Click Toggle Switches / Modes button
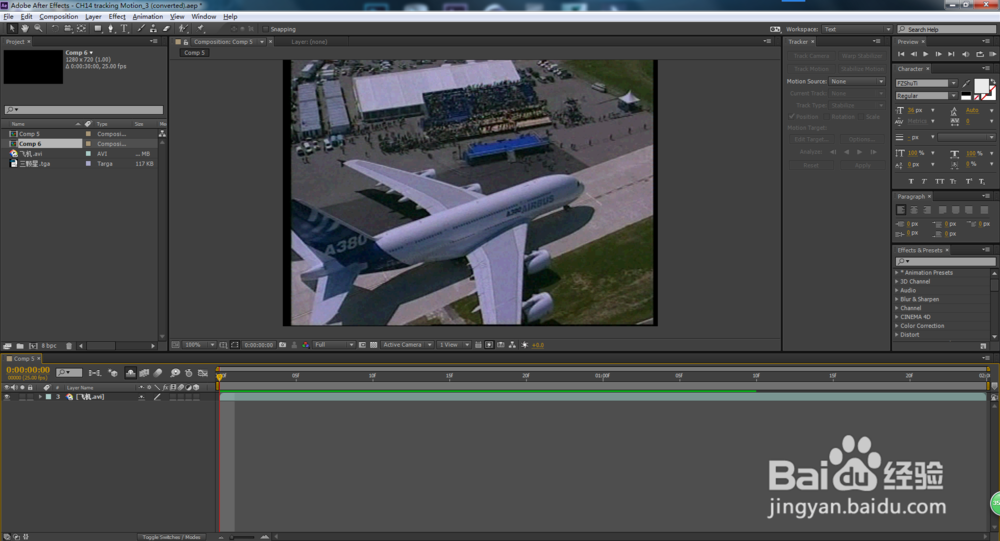Viewport: 1000px width, 541px height. tap(171, 537)
